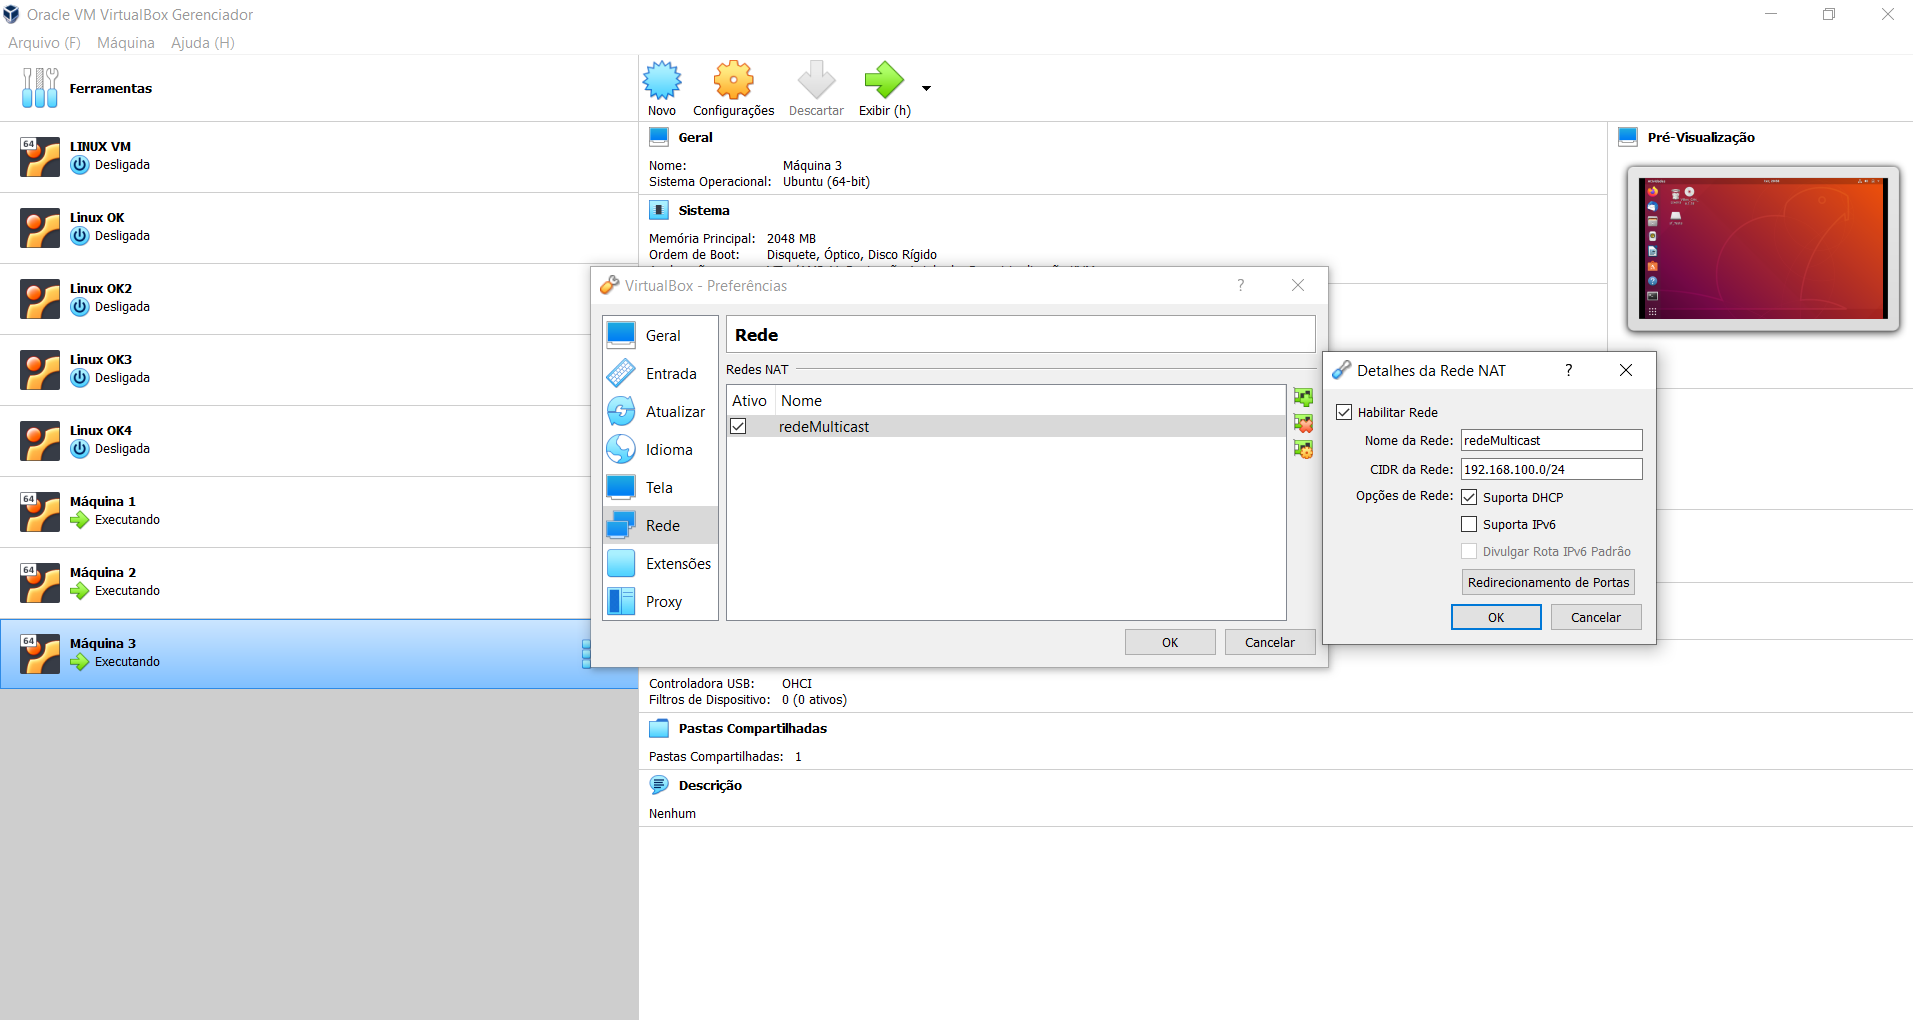Select the redeMulticast row name
The height and width of the screenshot is (1020, 1913).
(824, 427)
